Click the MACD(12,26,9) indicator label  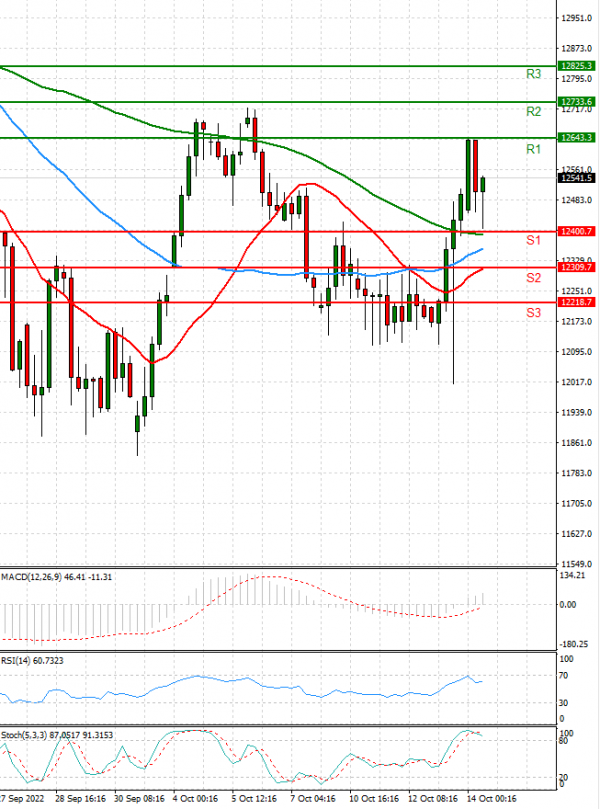pos(56,577)
